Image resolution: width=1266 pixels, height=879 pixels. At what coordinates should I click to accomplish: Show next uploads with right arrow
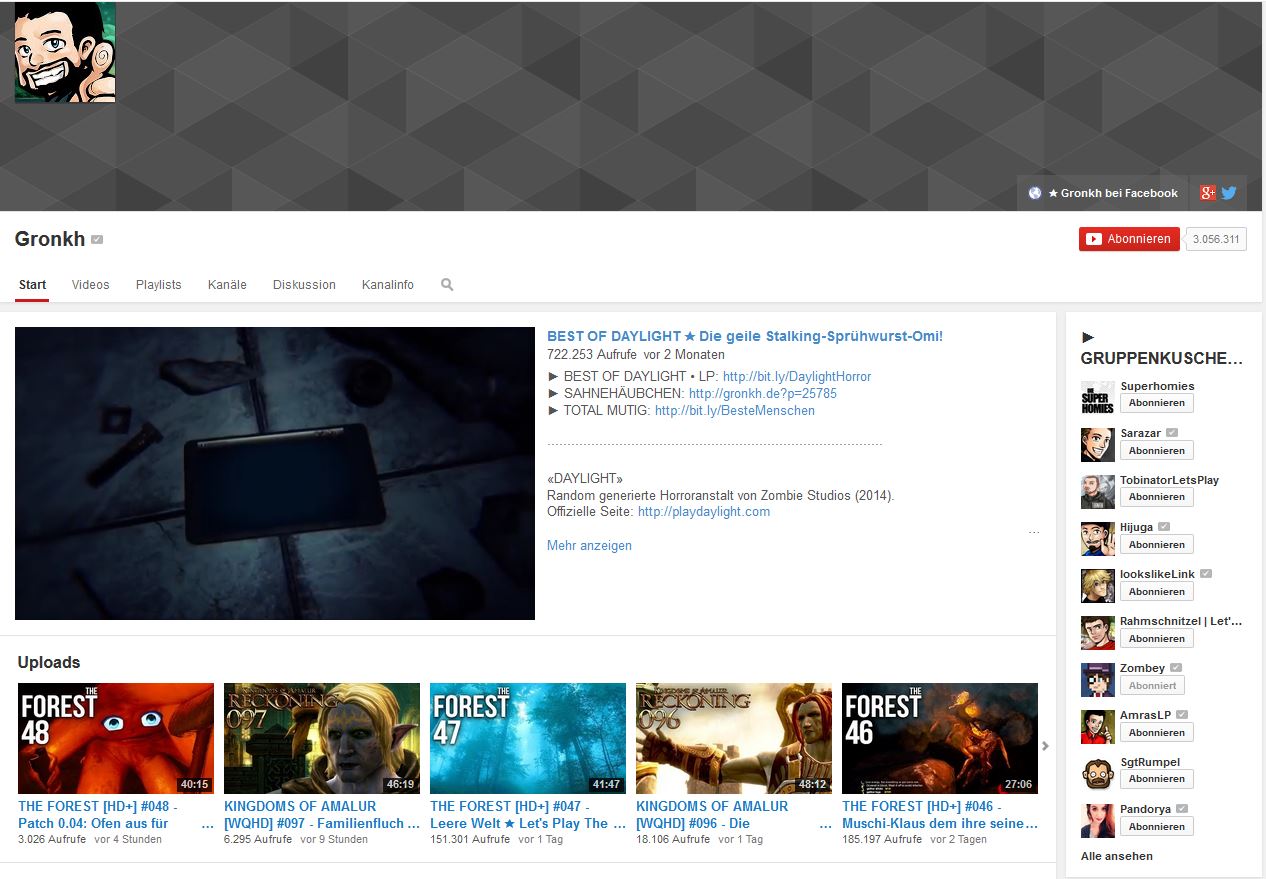point(1046,746)
